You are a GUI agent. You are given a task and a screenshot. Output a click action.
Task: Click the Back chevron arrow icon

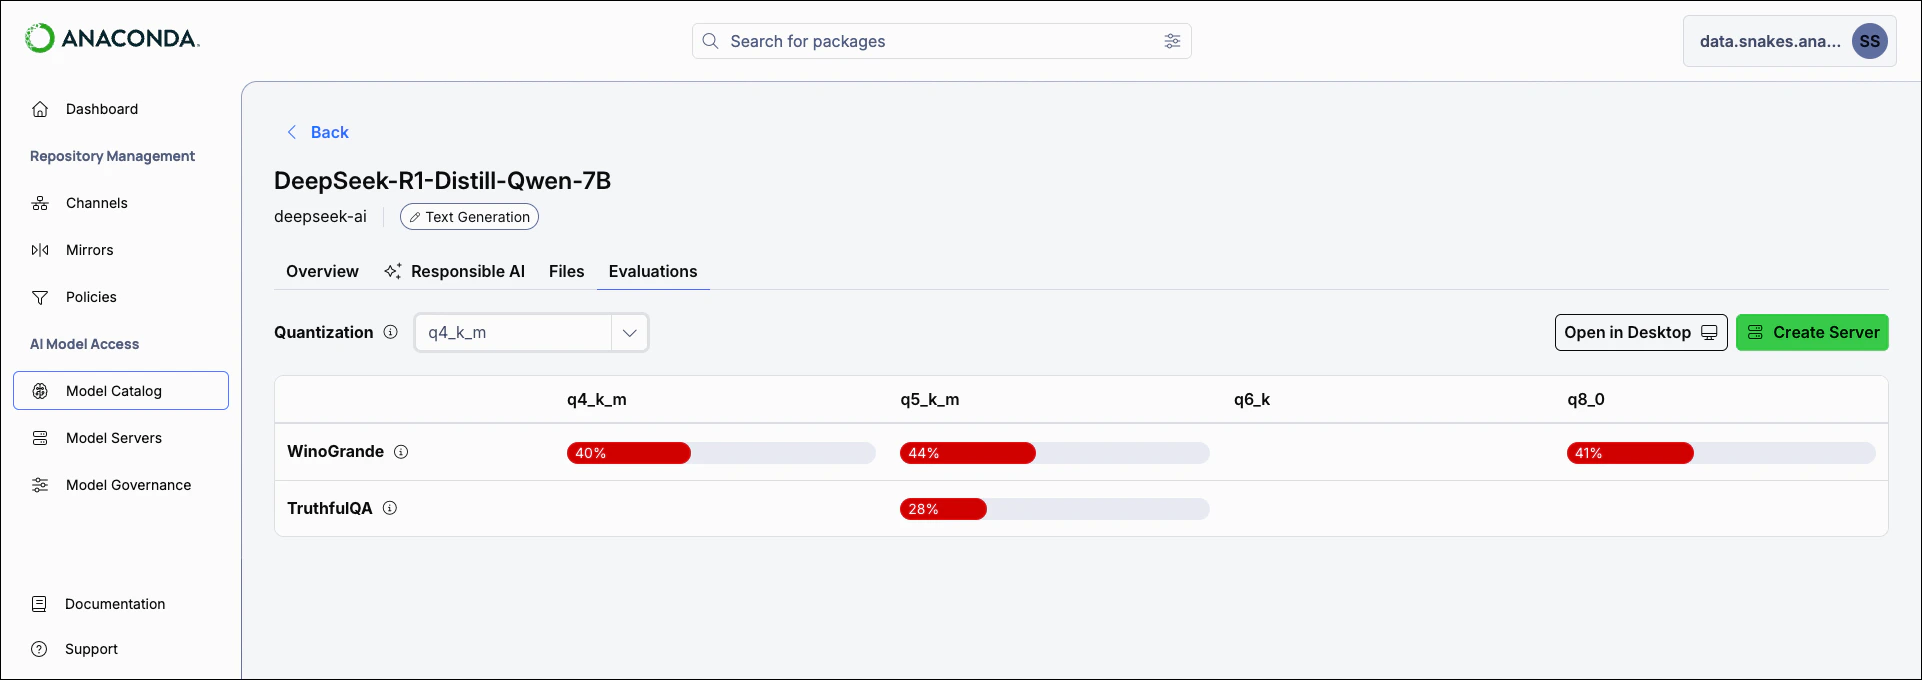tap(291, 132)
